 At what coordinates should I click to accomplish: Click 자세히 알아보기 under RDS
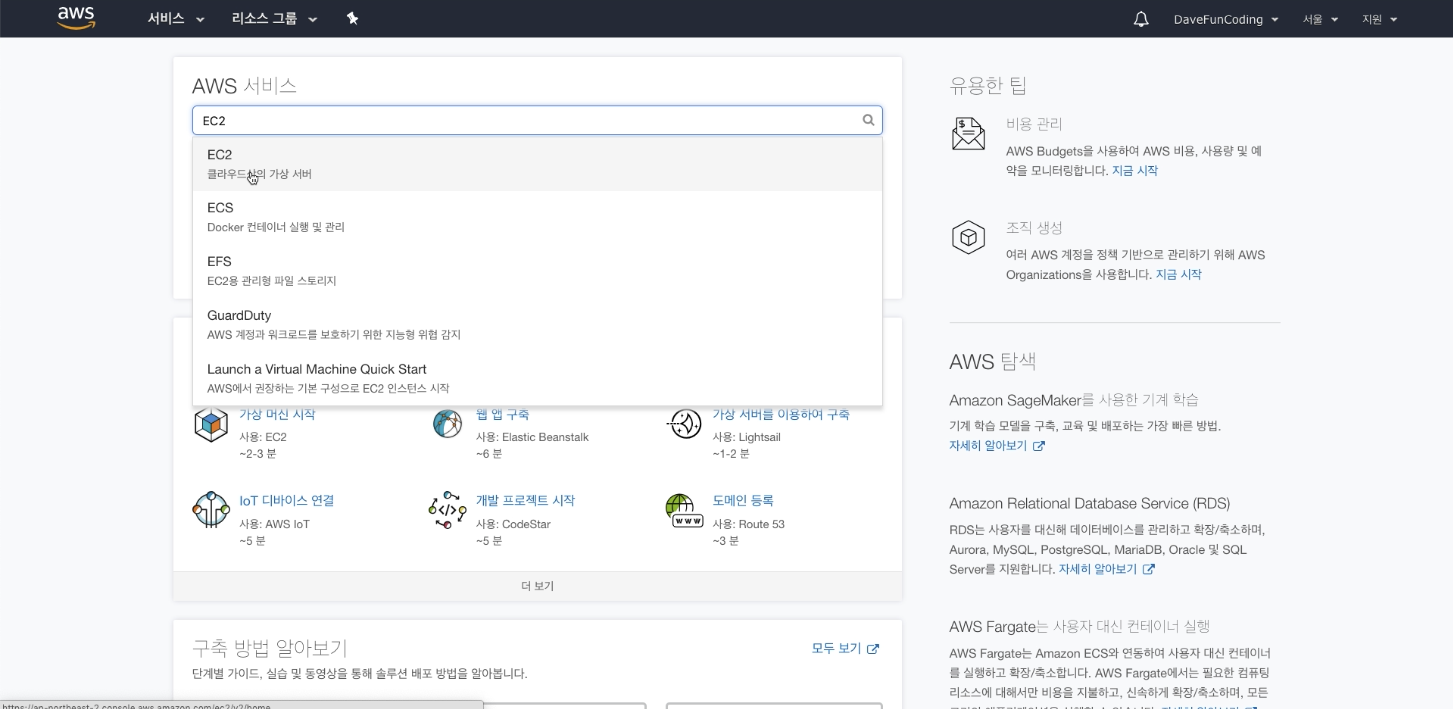coord(1098,569)
